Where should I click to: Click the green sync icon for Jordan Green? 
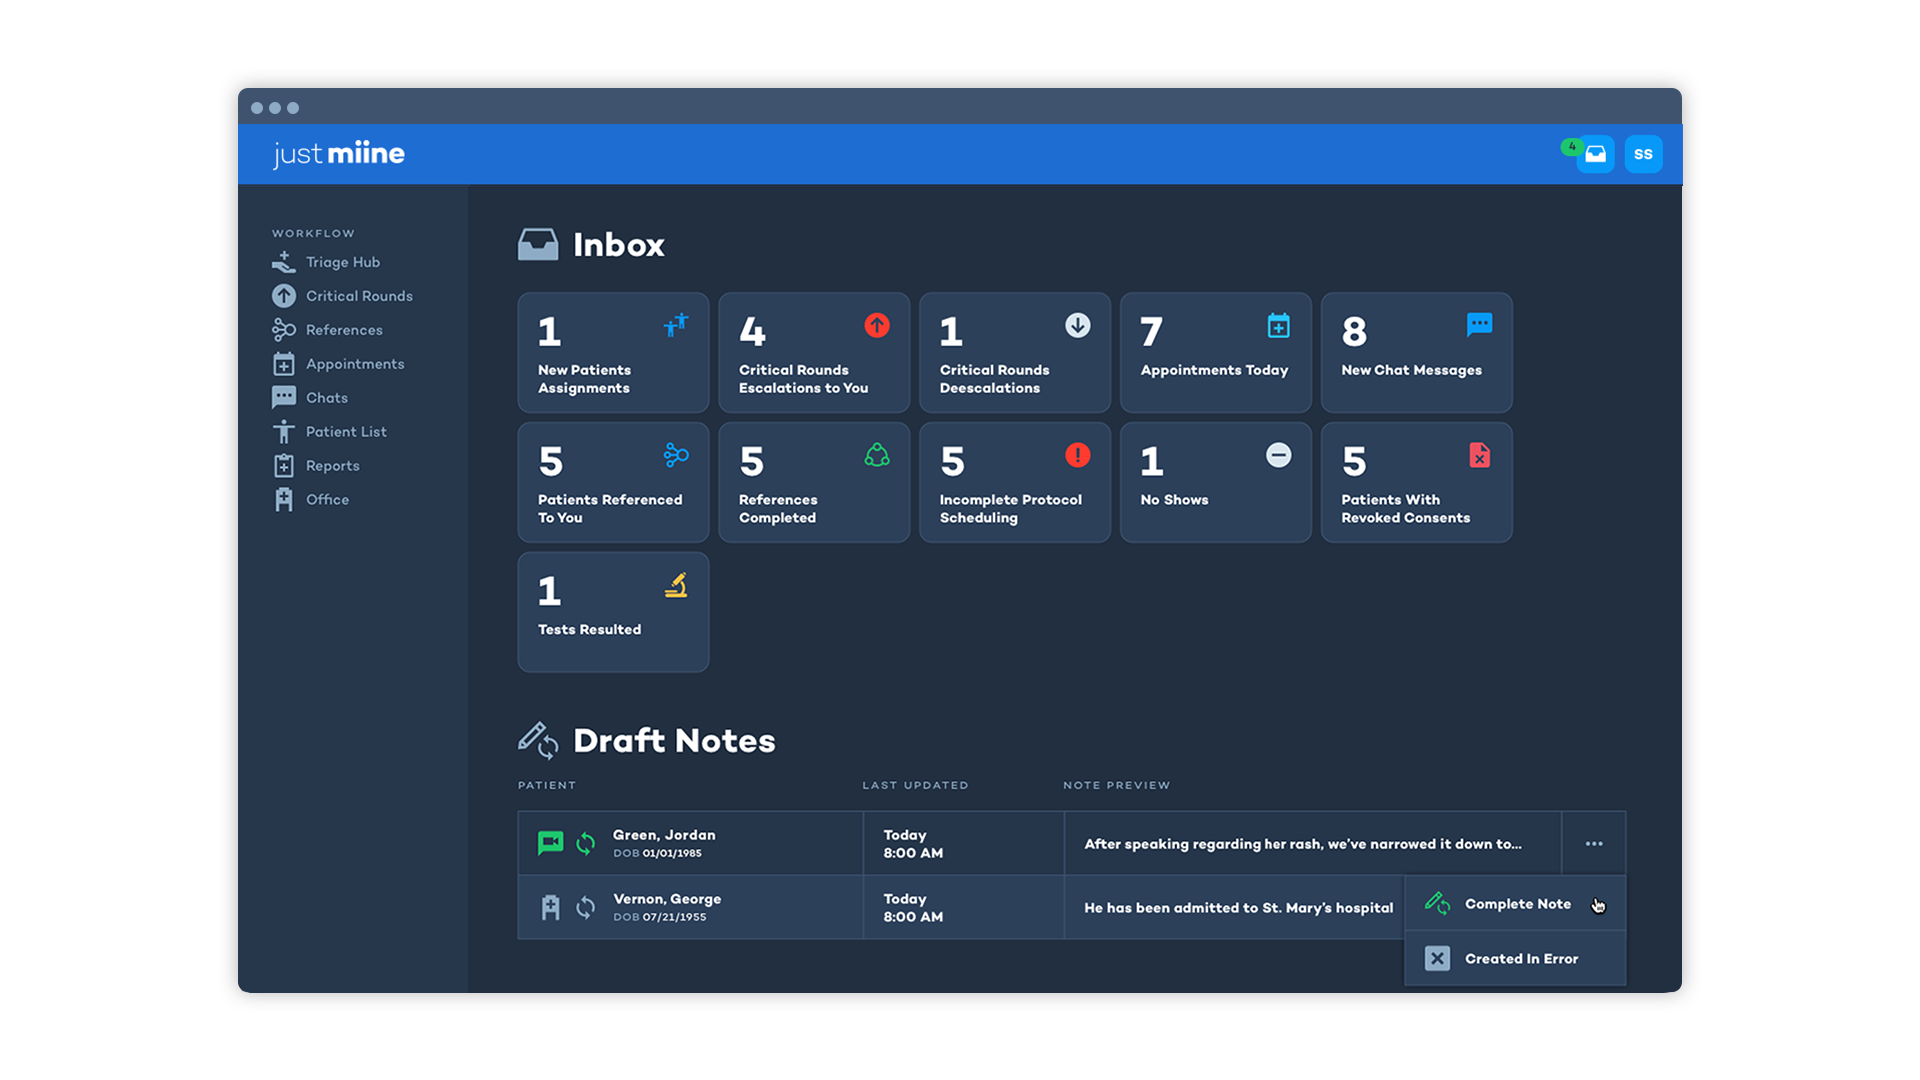(x=586, y=844)
